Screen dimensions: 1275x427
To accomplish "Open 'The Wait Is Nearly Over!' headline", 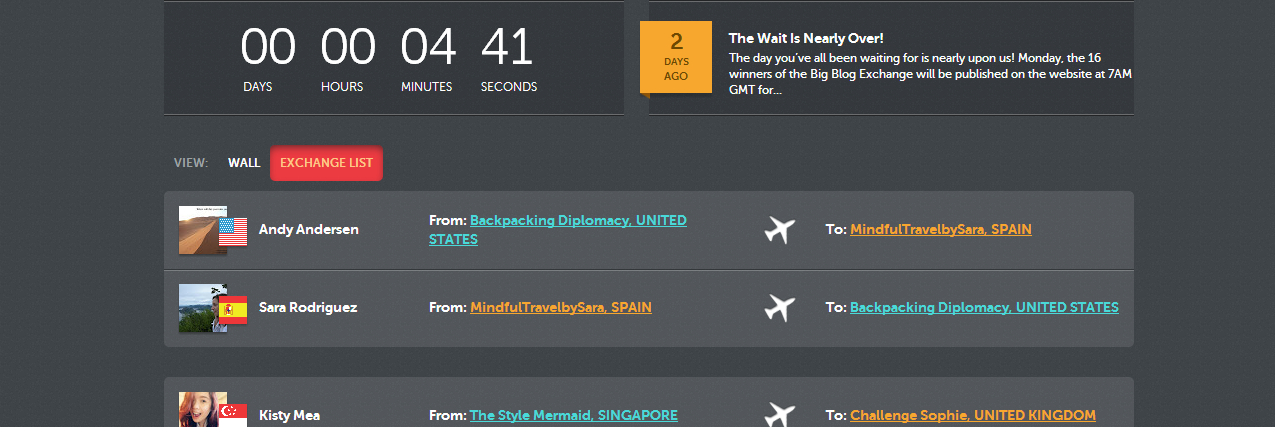I will 806,38.
